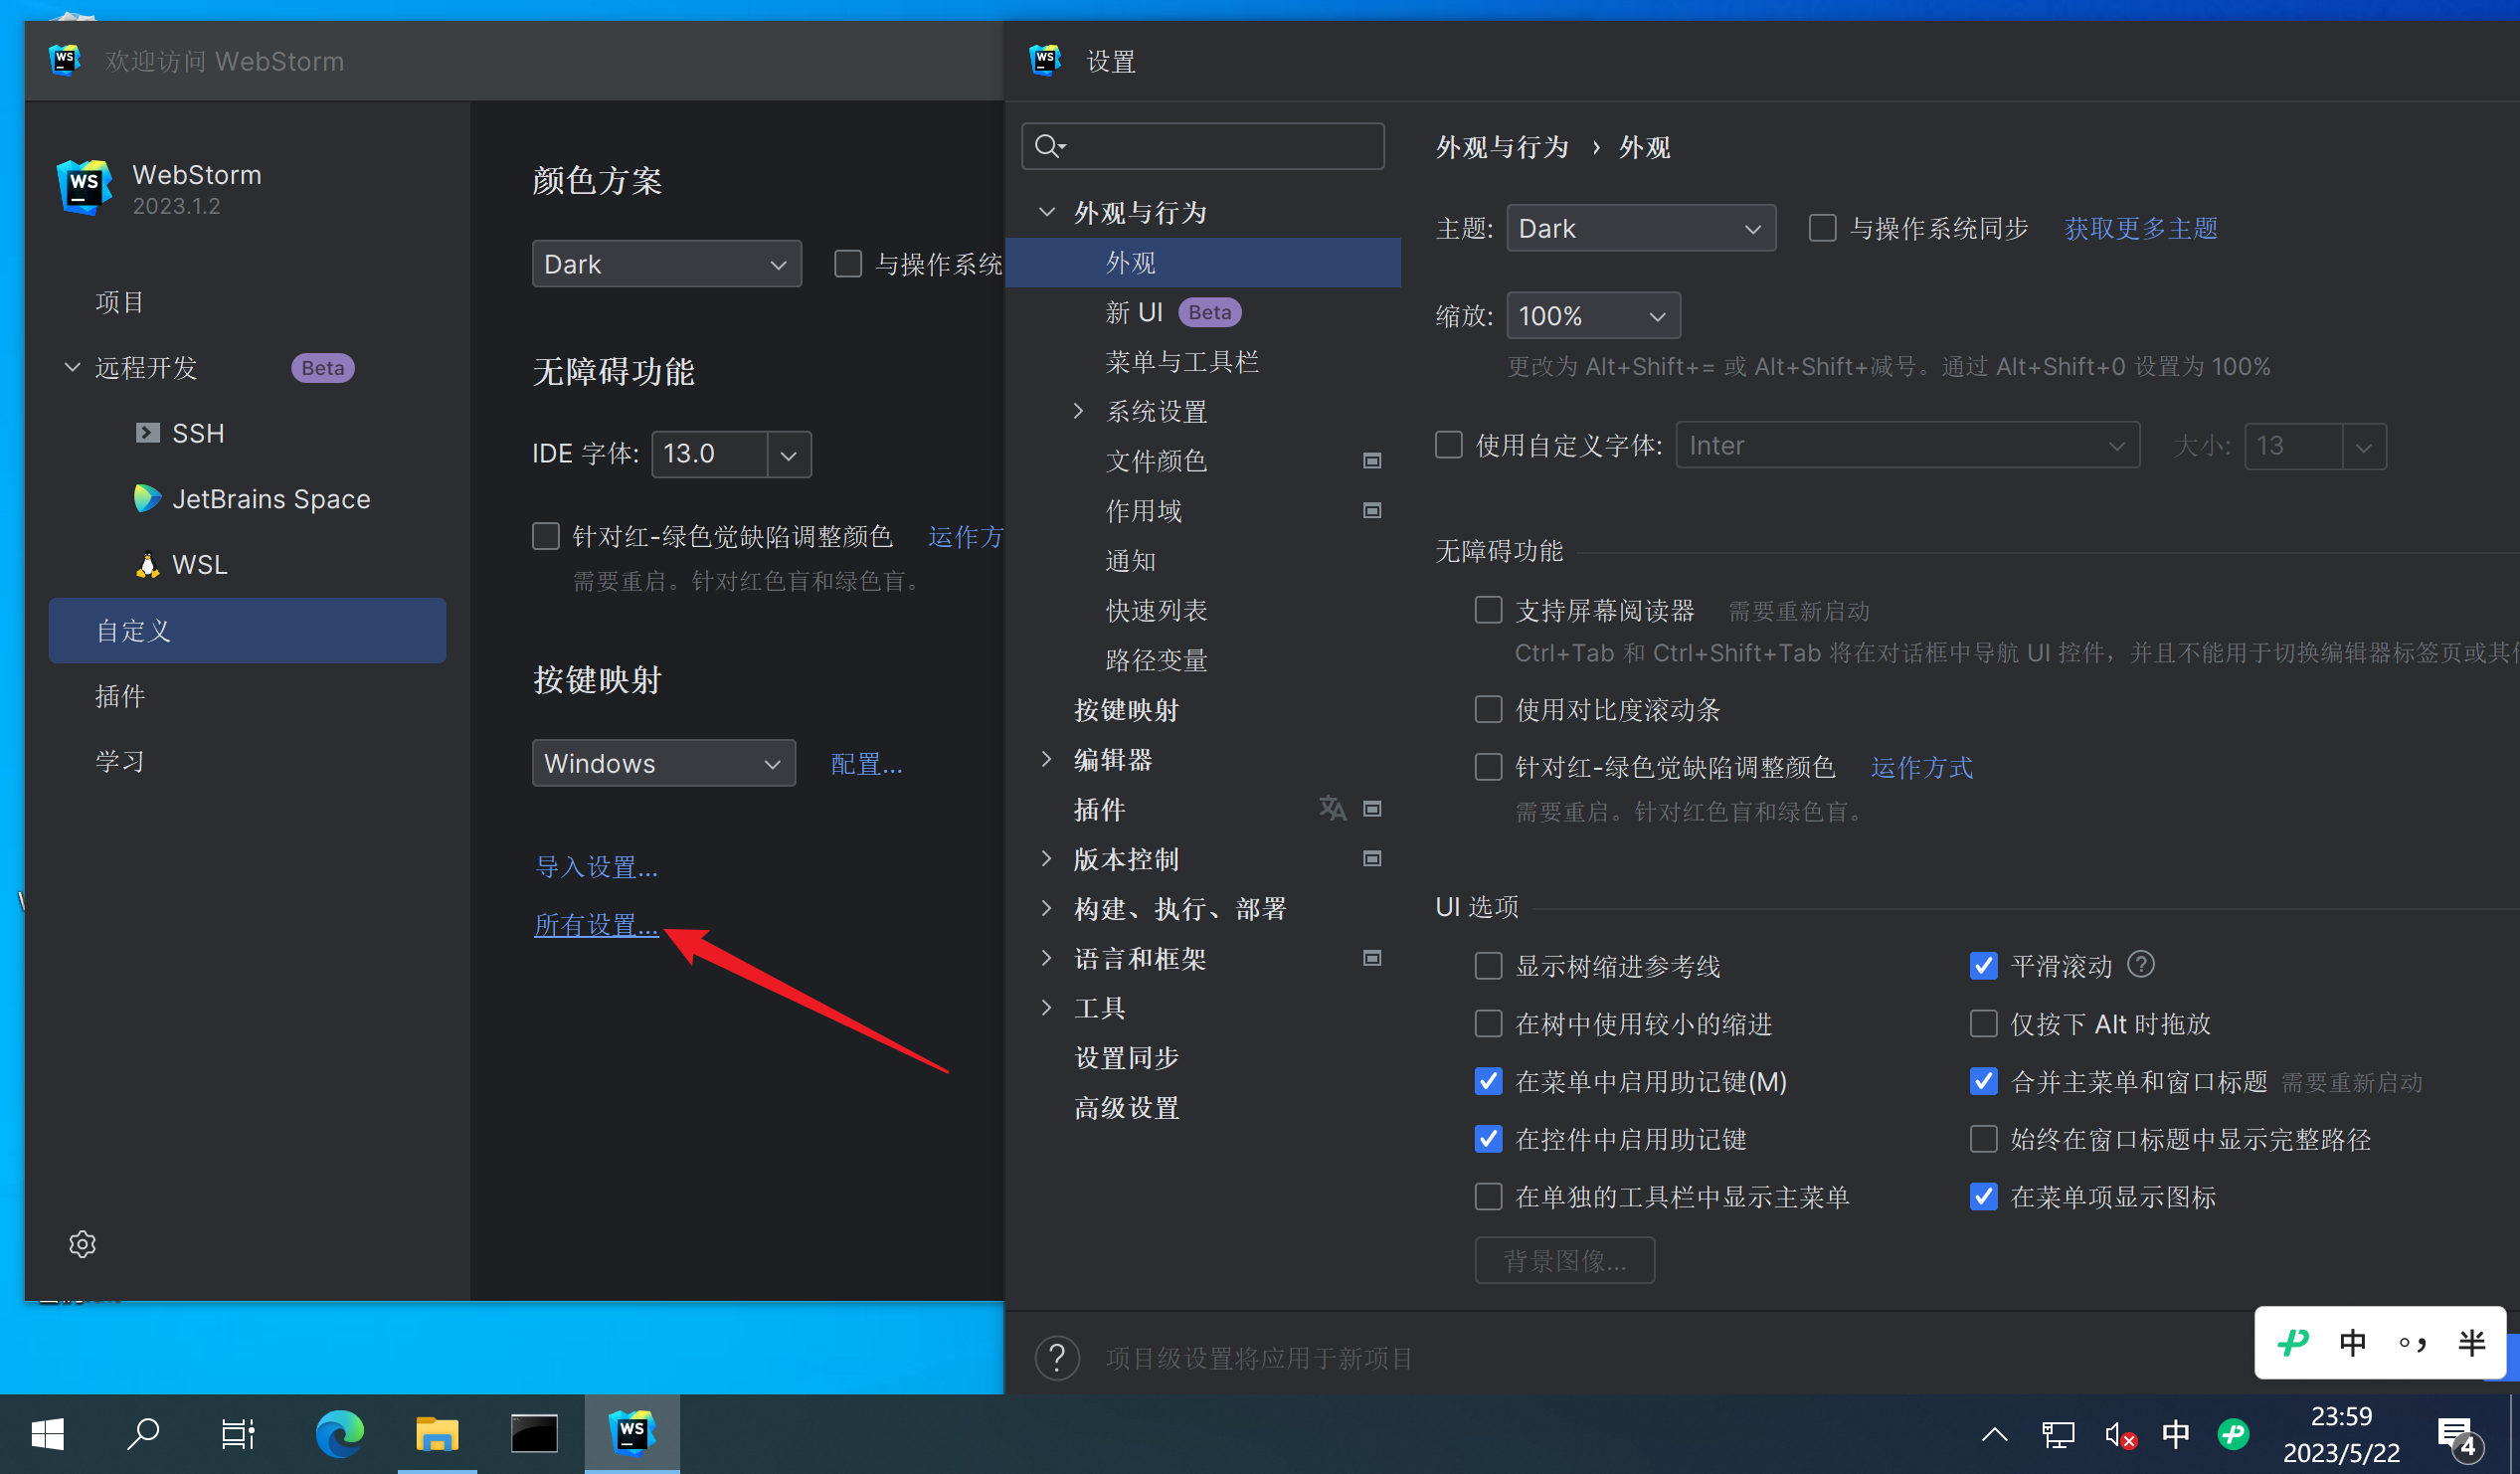2520x1474 pixels.
Task: Click the WSL penguin icon
Action: pyautogui.click(x=147, y=565)
